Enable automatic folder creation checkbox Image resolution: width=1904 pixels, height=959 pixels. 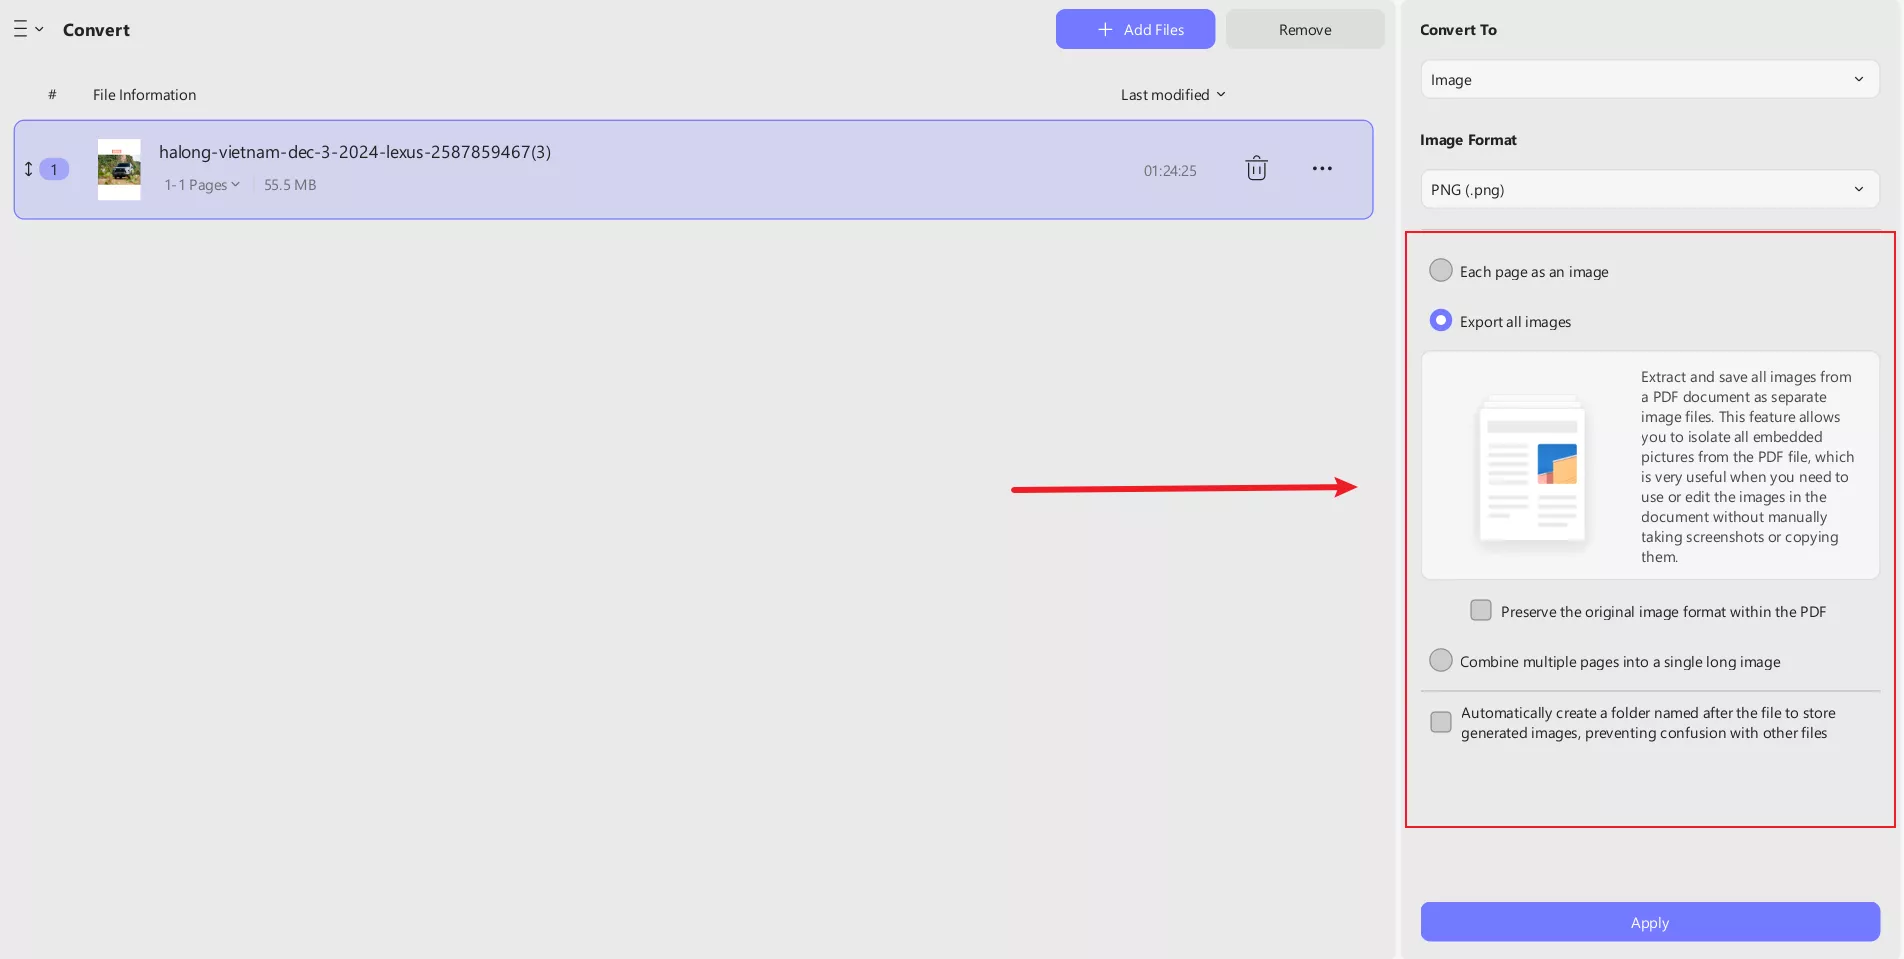click(x=1440, y=722)
